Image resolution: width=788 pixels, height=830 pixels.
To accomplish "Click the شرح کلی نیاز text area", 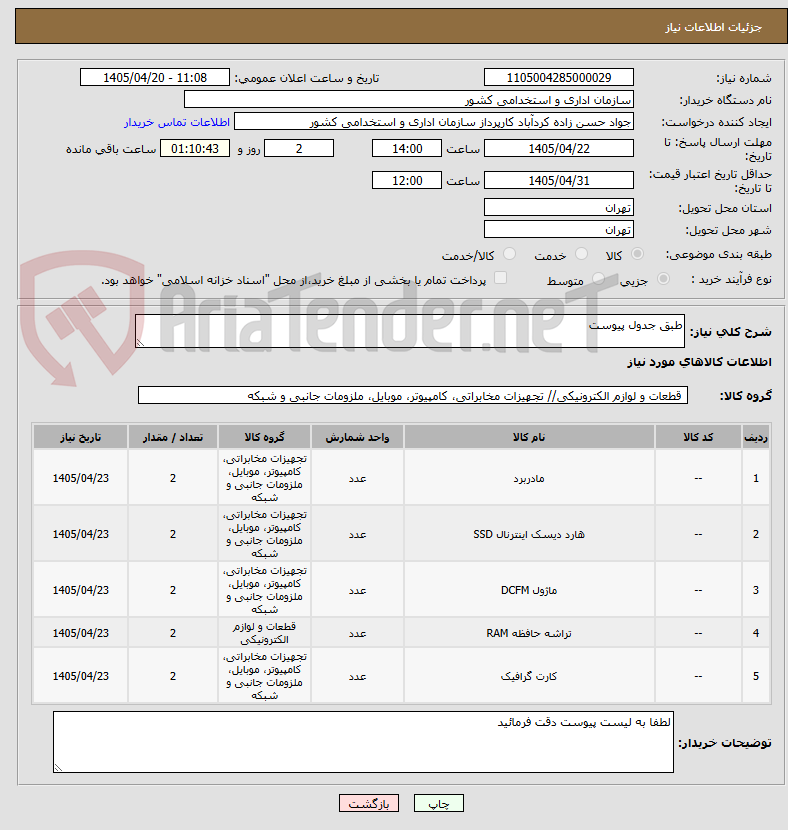I will (410, 331).
